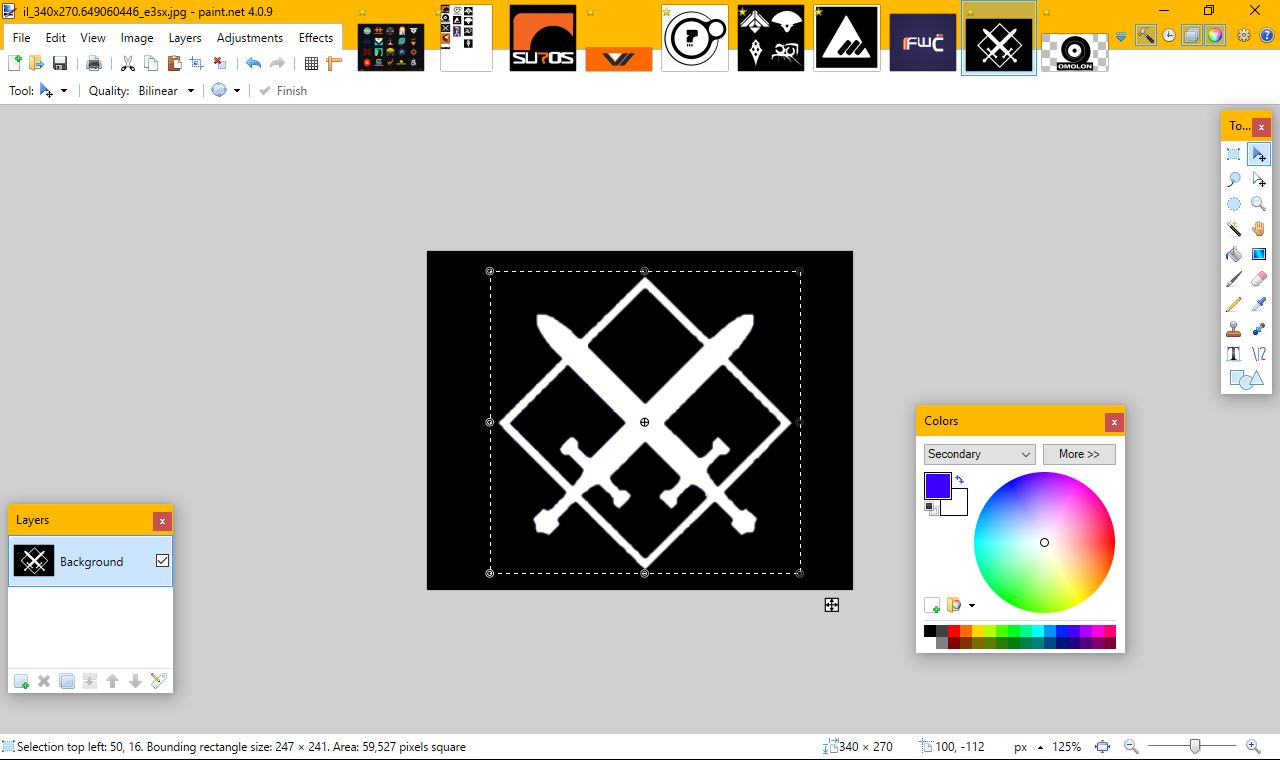Save the image with floppy icon
Image resolution: width=1280 pixels, height=760 pixels.
coord(60,63)
